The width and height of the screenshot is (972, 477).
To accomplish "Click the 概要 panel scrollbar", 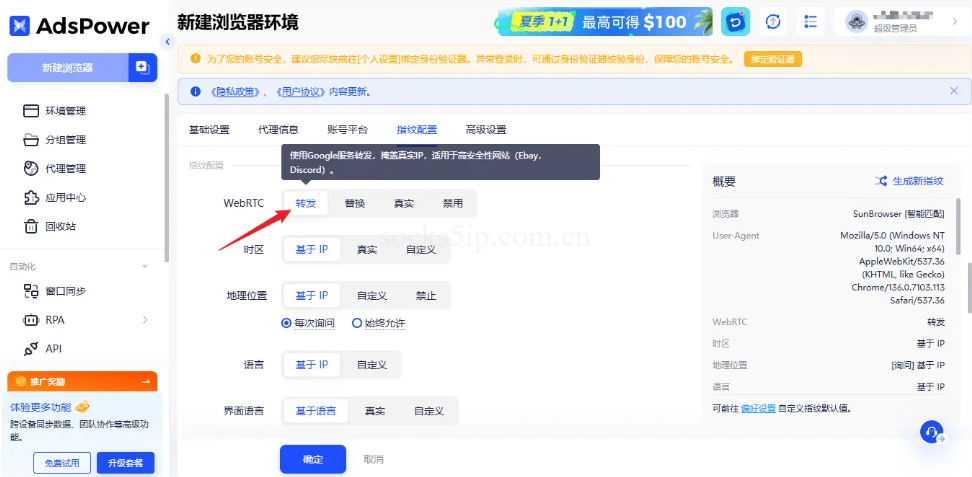I will 960,226.
